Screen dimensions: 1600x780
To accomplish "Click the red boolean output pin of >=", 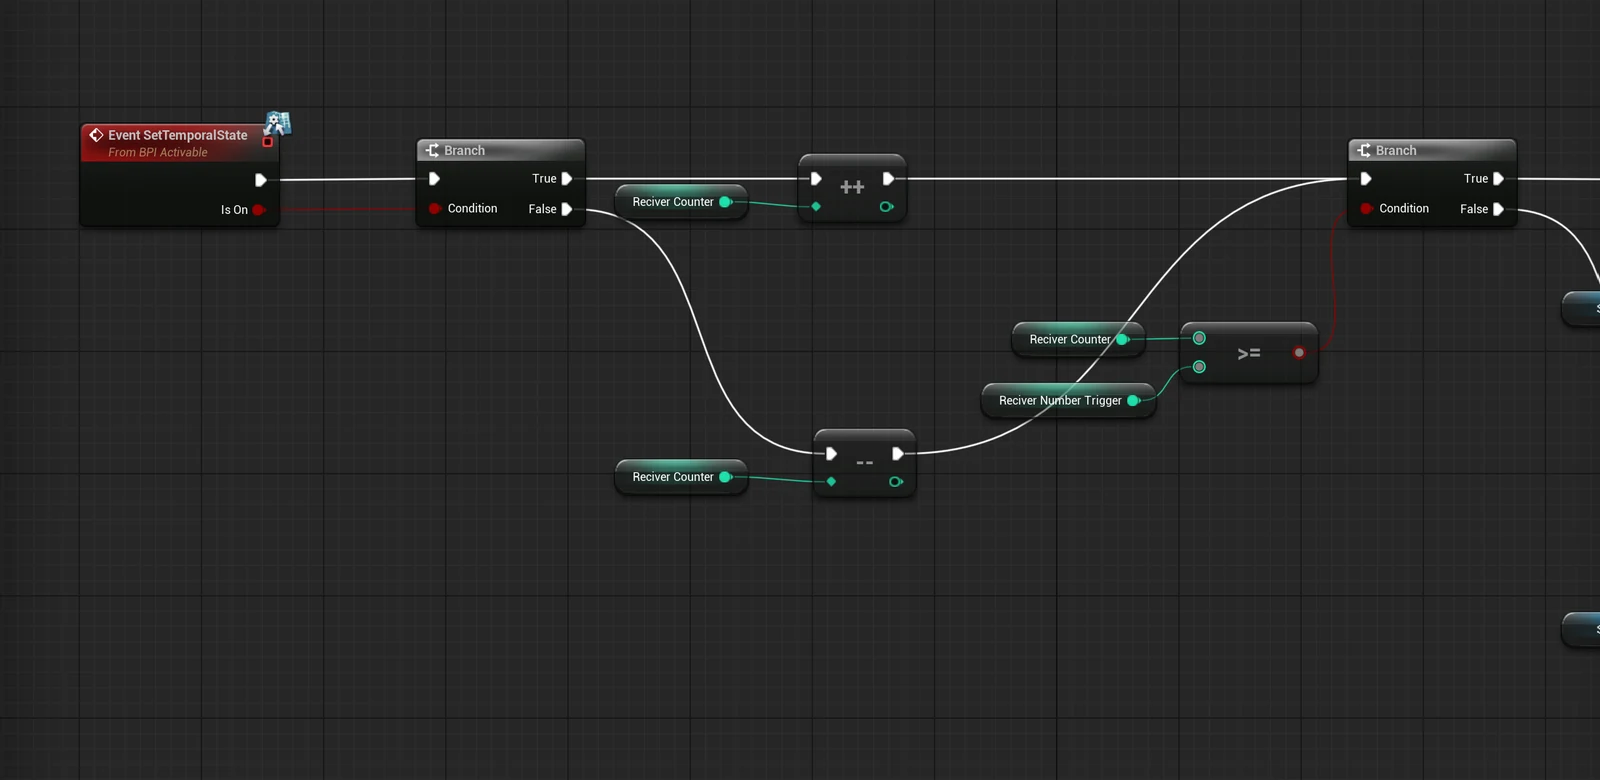I will [x=1299, y=353].
